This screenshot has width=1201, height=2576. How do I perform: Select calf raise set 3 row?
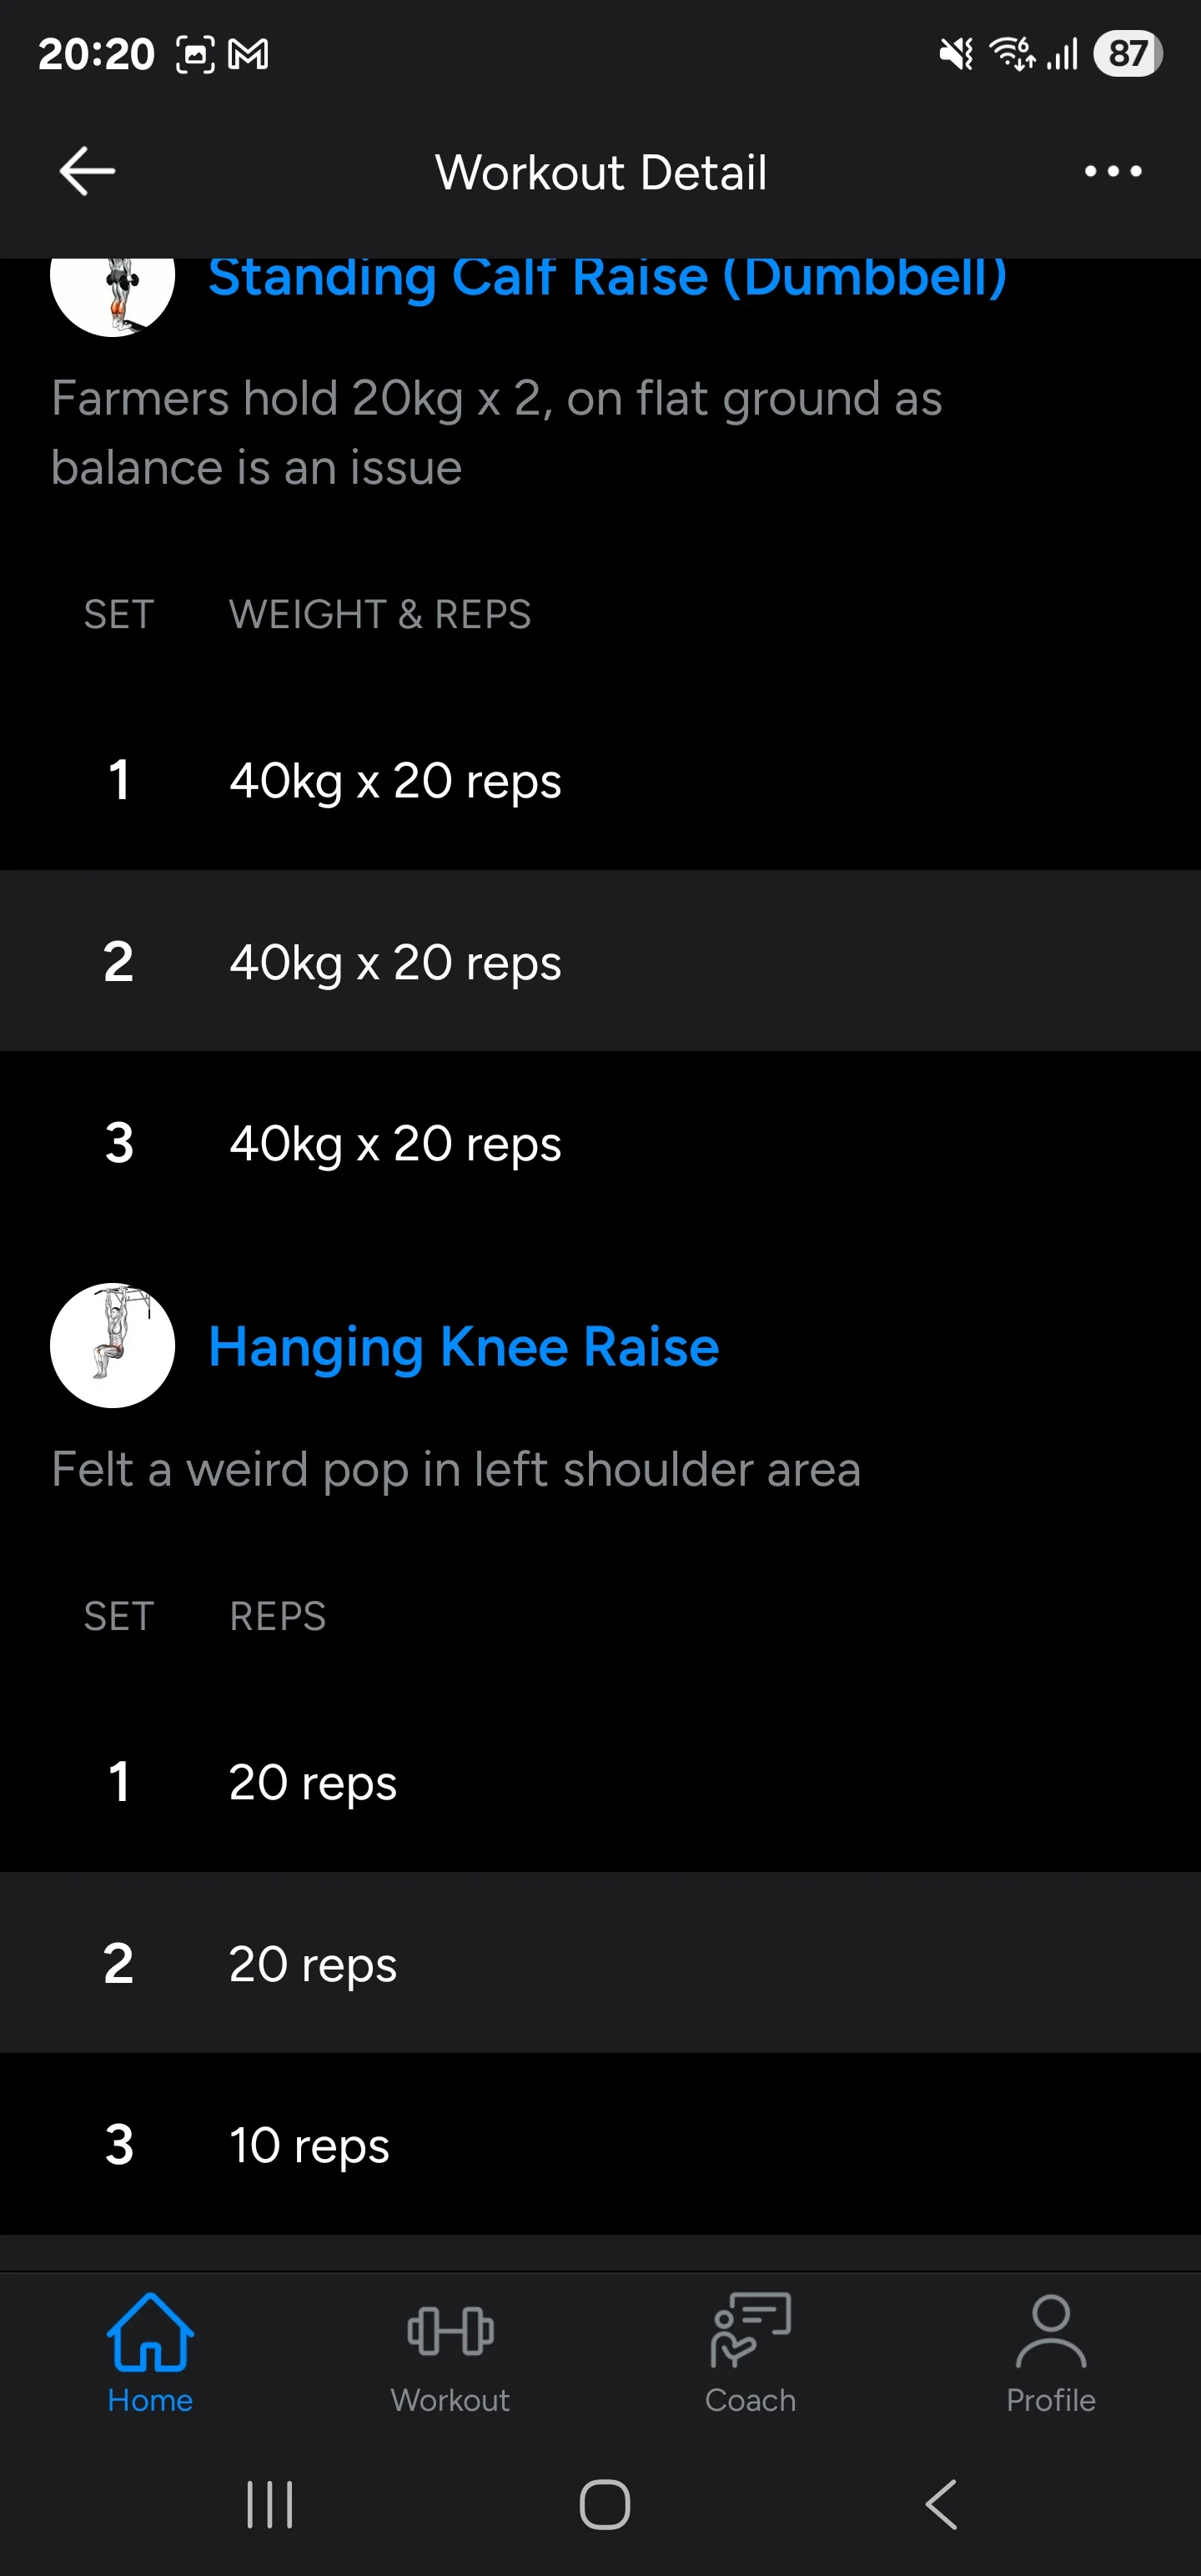[600, 1142]
